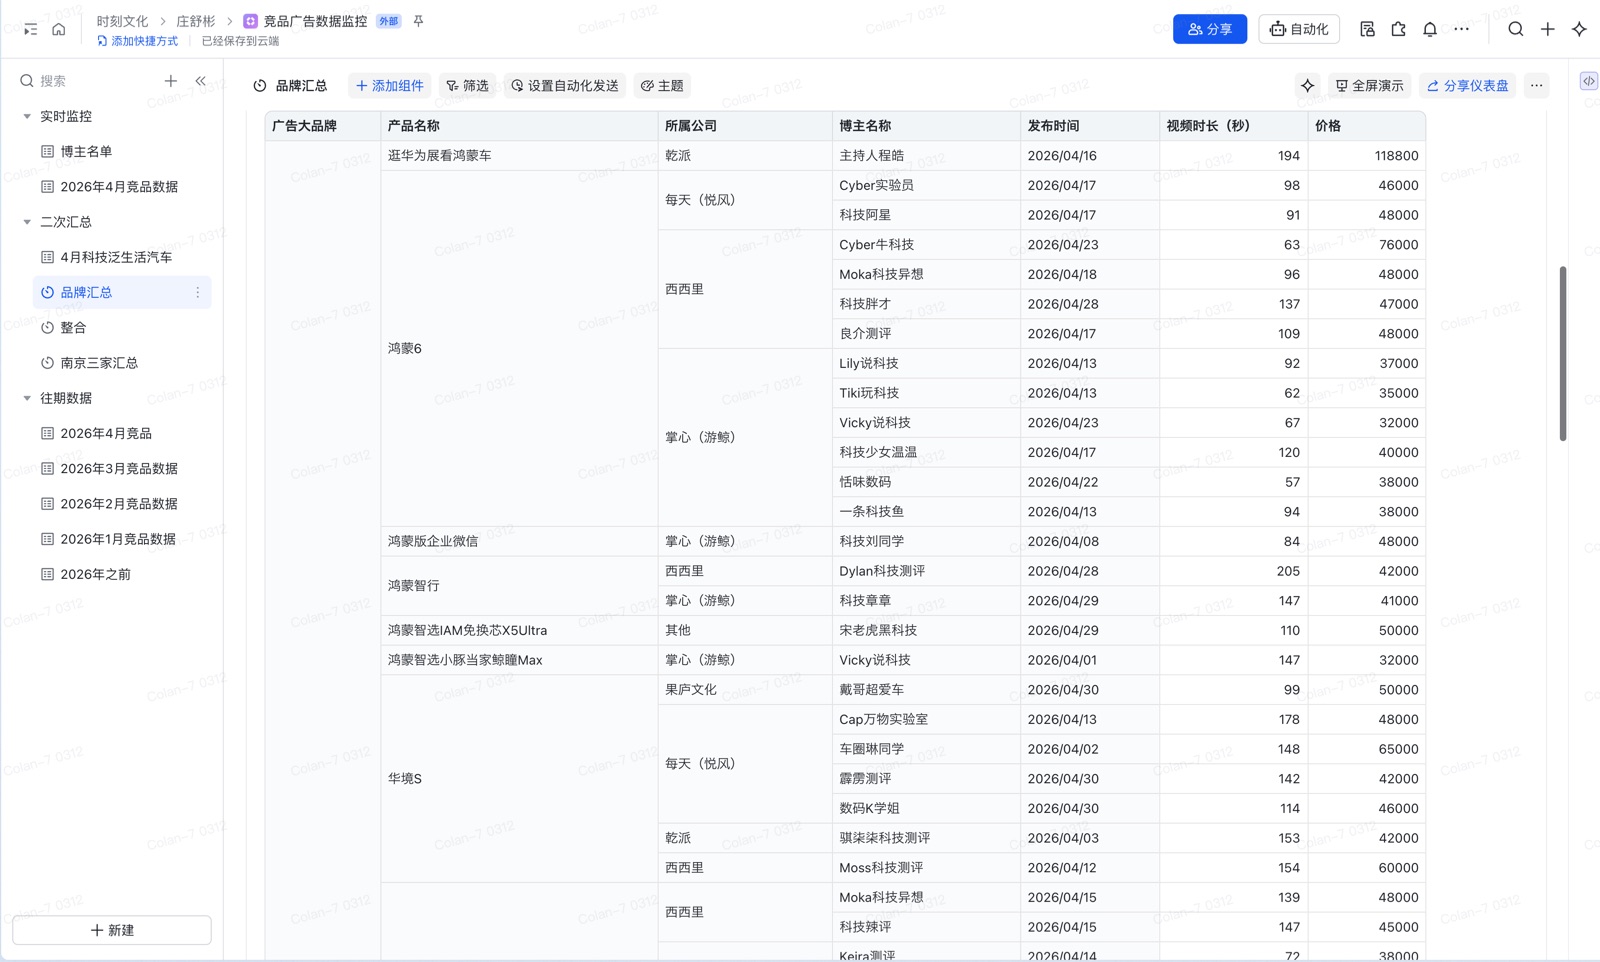Click the plus icon in top bar

pyautogui.click(x=1548, y=29)
